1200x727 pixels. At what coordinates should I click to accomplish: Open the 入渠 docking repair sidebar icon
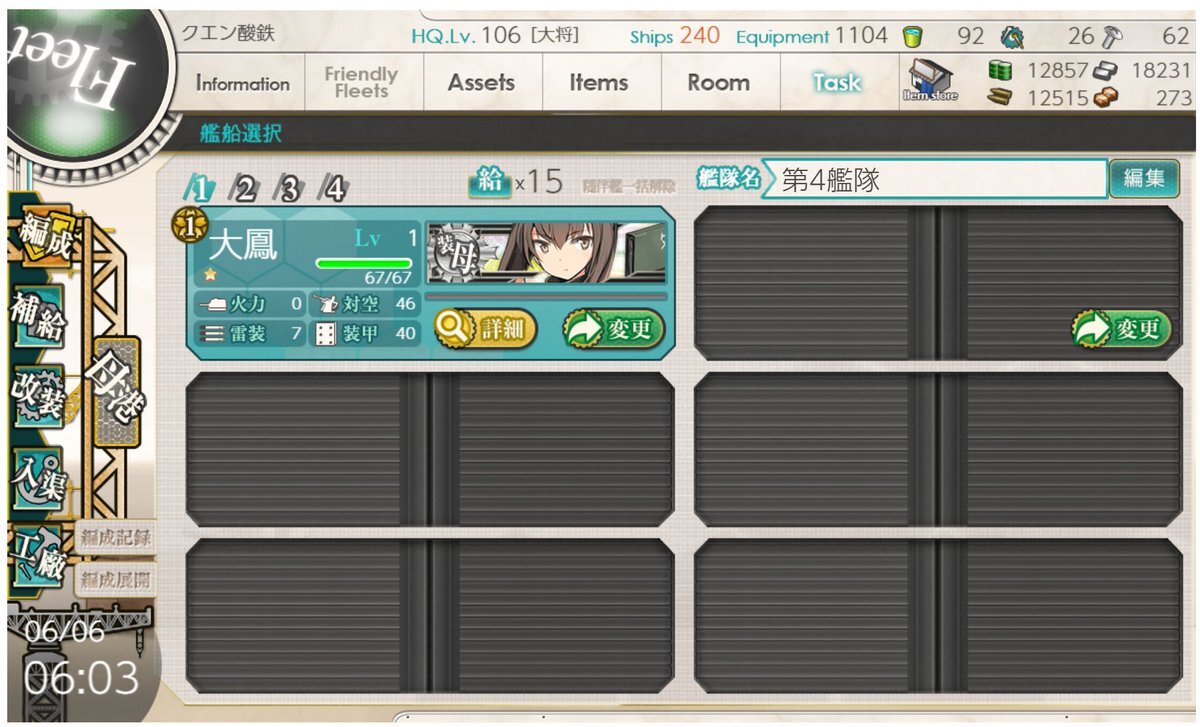click(x=38, y=473)
